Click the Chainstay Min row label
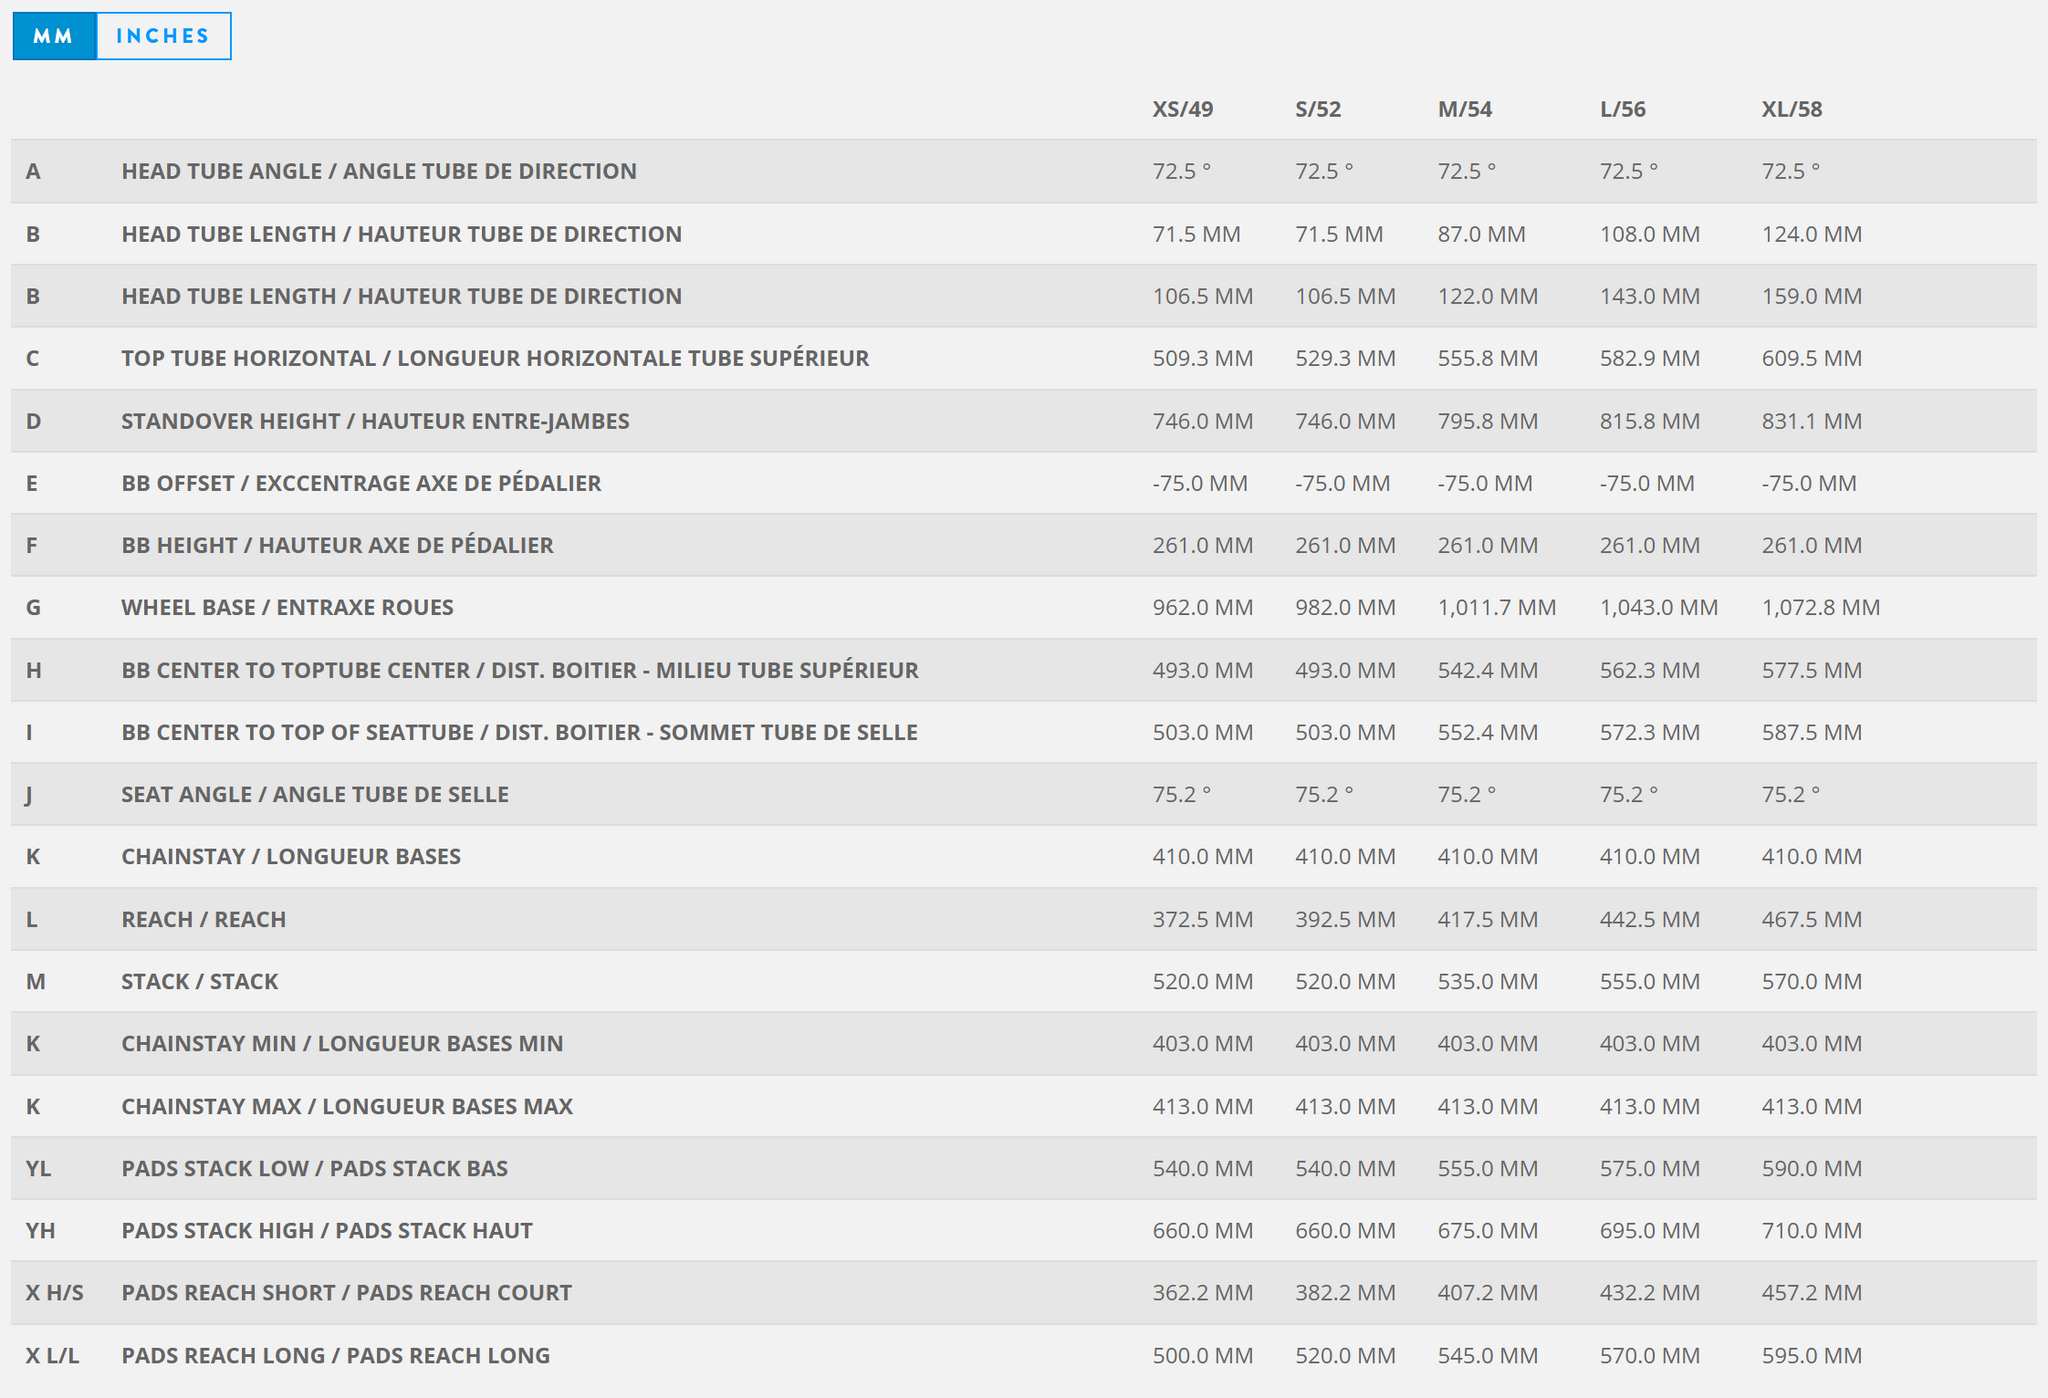The height and width of the screenshot is (1398, 2048). point(342,1043)
